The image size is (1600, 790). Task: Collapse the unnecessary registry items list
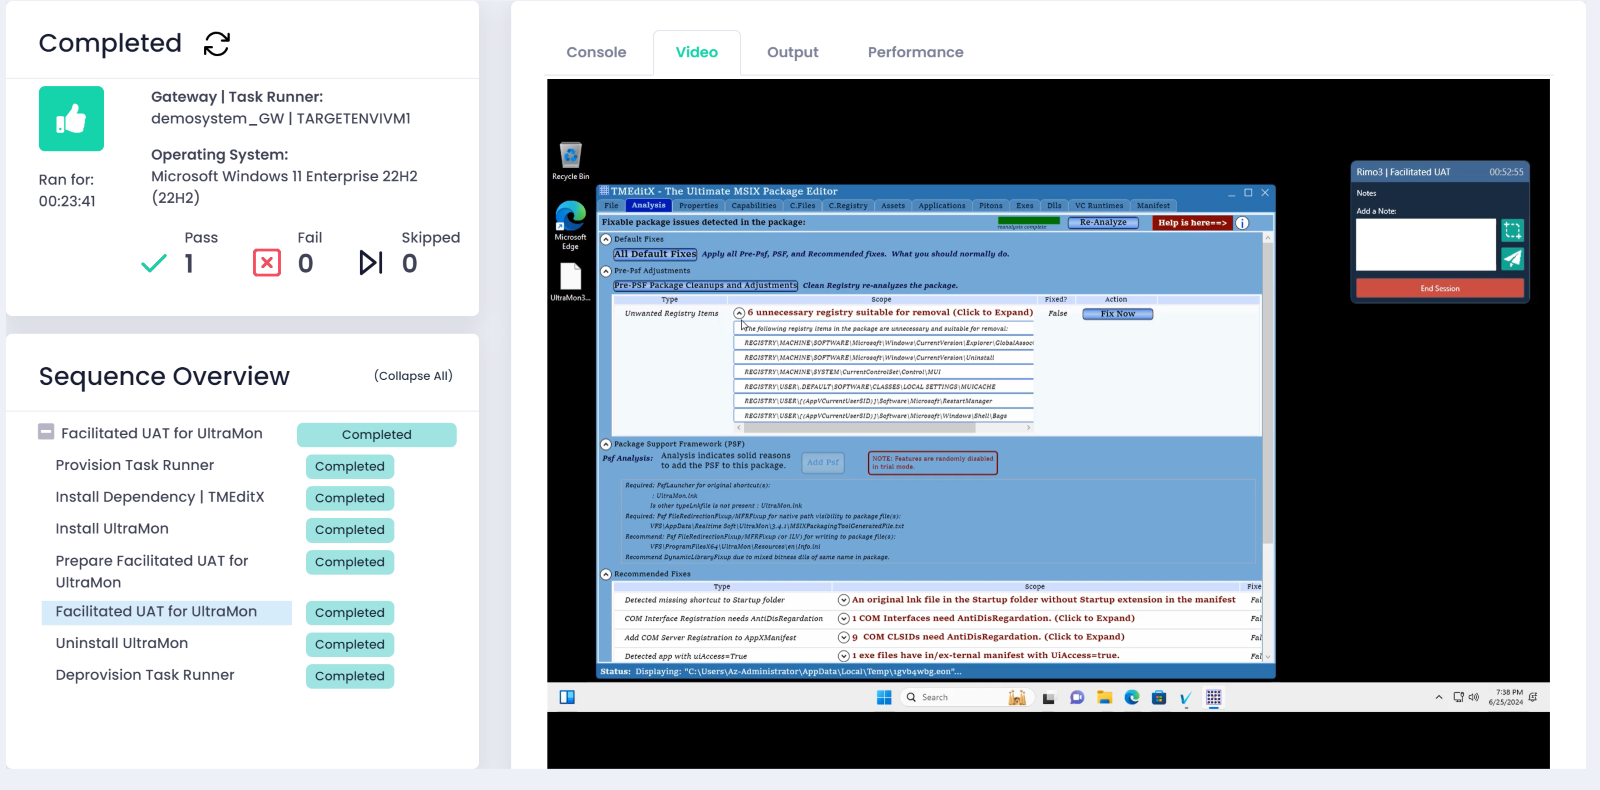point(739,313)
